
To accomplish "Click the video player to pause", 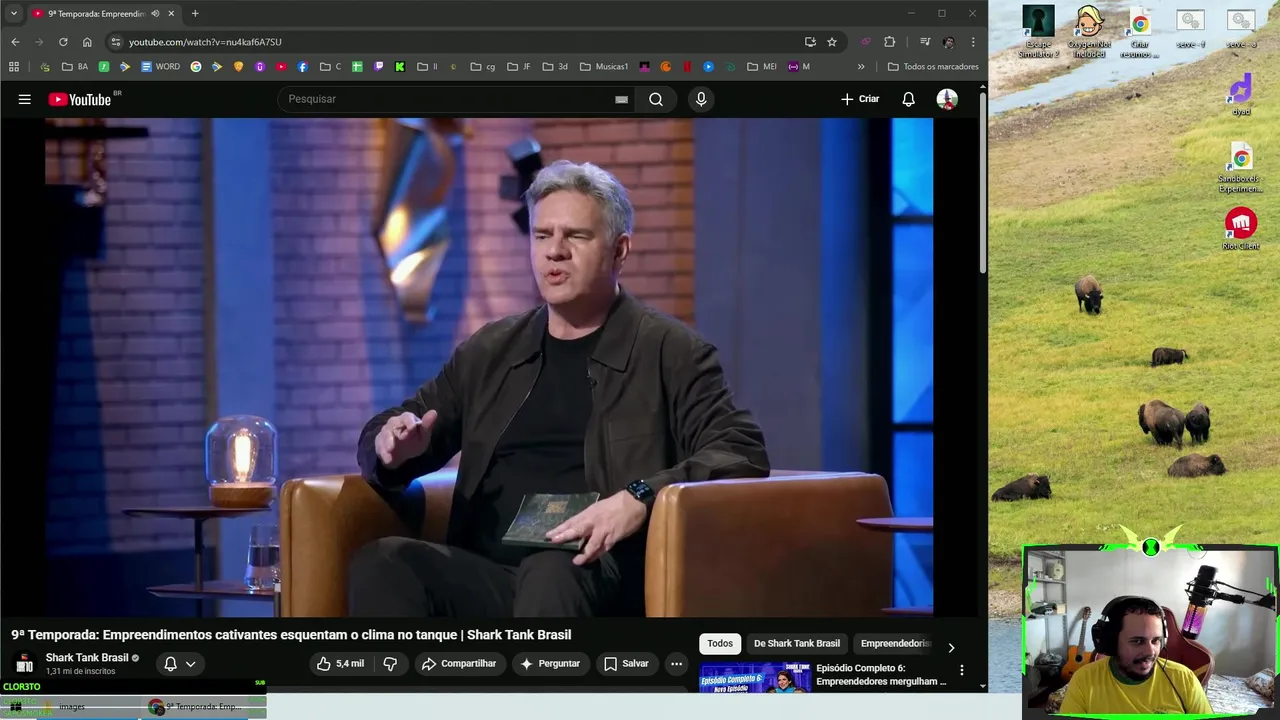I will [489, 368].
